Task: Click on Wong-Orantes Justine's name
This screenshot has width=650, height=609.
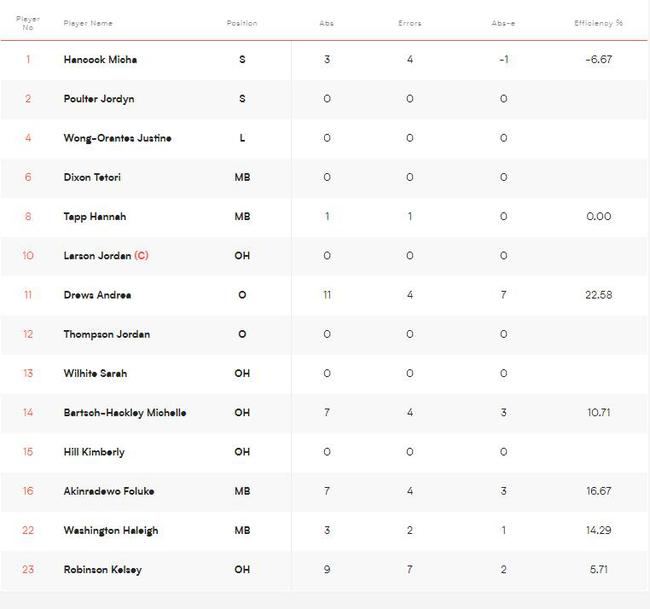Action: tap(117, 138)
